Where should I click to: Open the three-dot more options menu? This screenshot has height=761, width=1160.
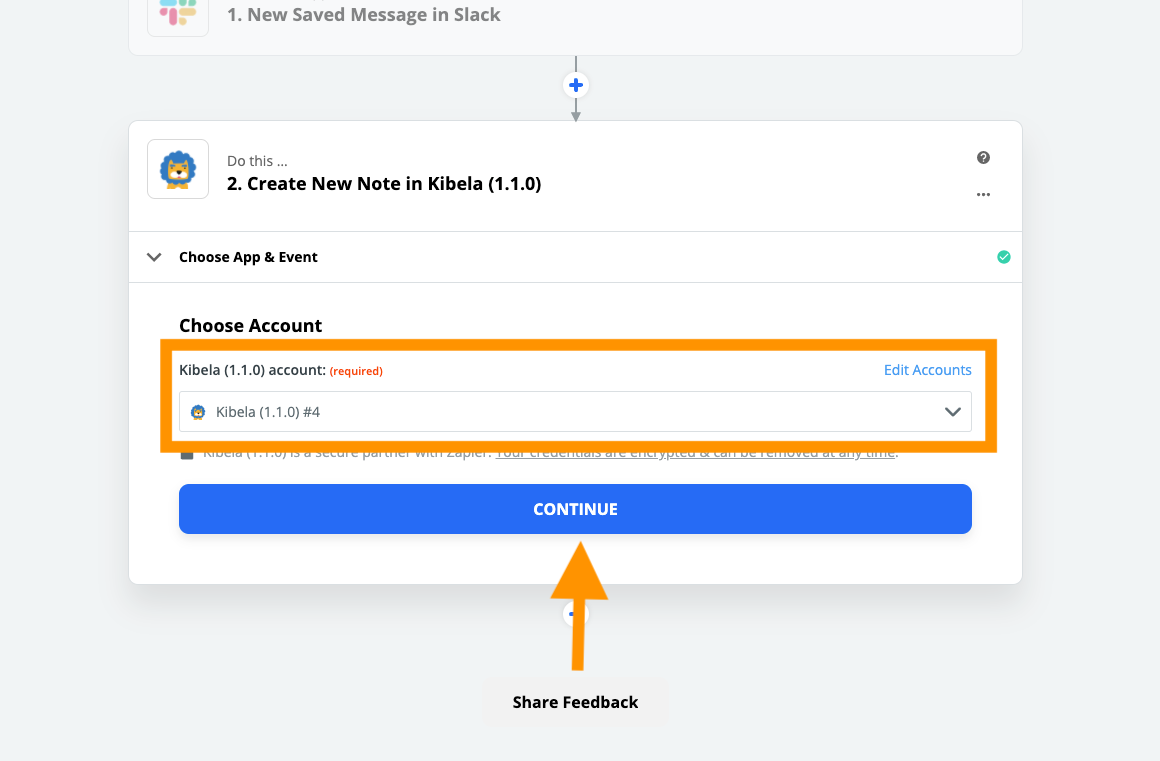point(983,195)
